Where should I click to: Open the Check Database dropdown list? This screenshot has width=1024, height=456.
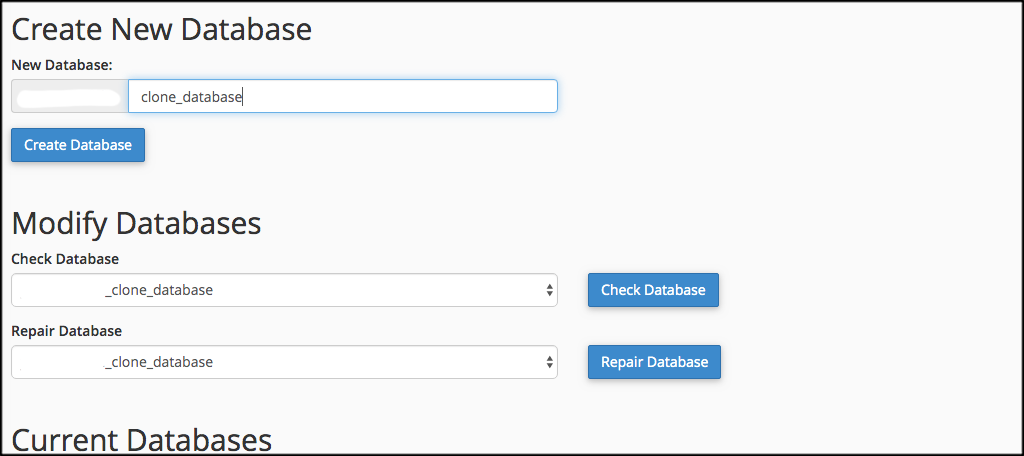(x=284, y=290)
